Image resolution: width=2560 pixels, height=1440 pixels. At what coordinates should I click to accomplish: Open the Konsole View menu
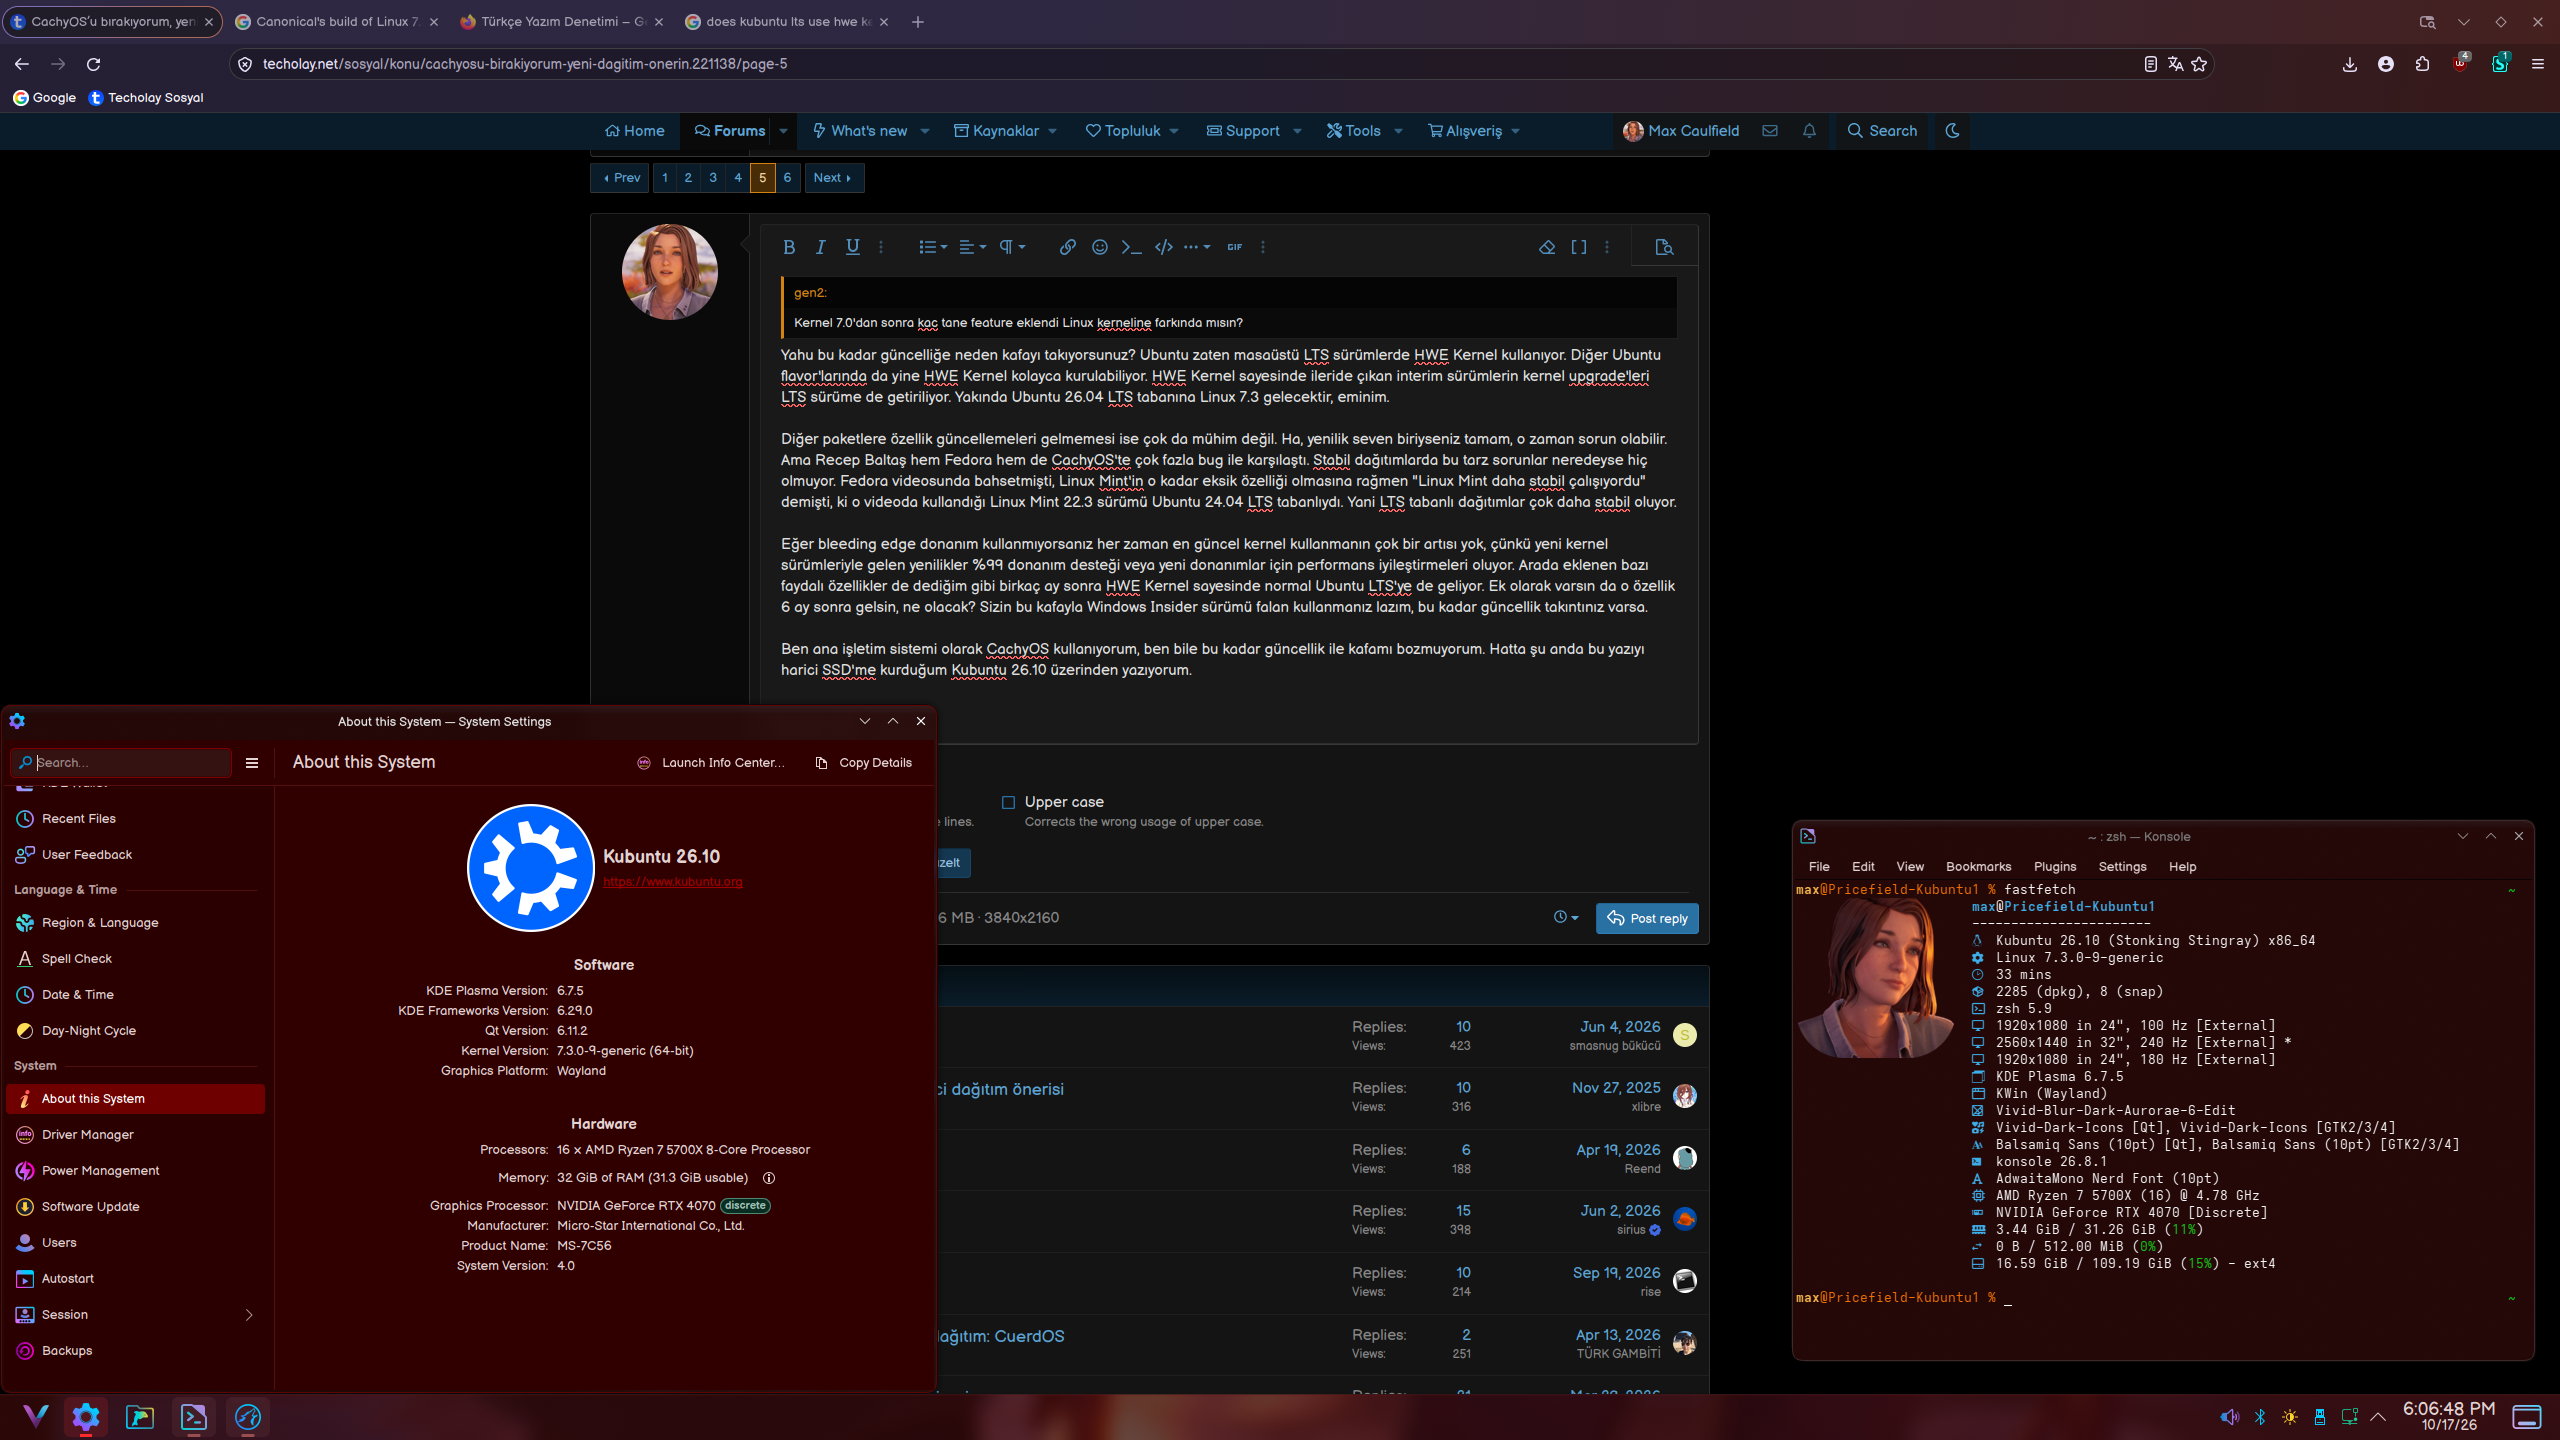click(1910, 866)
